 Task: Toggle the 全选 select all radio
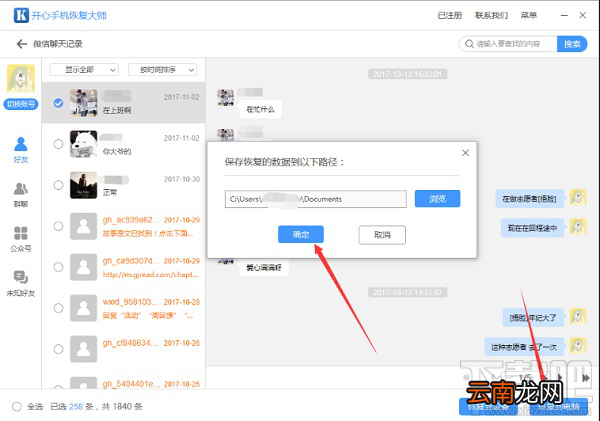[16, 406]
